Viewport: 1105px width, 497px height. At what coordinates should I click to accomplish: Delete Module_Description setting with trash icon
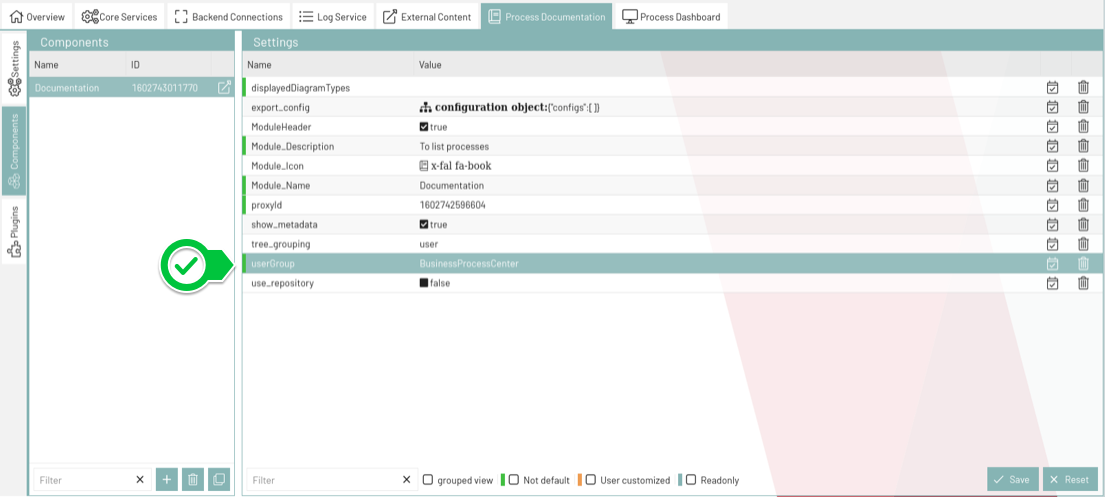click(1083, 146)
